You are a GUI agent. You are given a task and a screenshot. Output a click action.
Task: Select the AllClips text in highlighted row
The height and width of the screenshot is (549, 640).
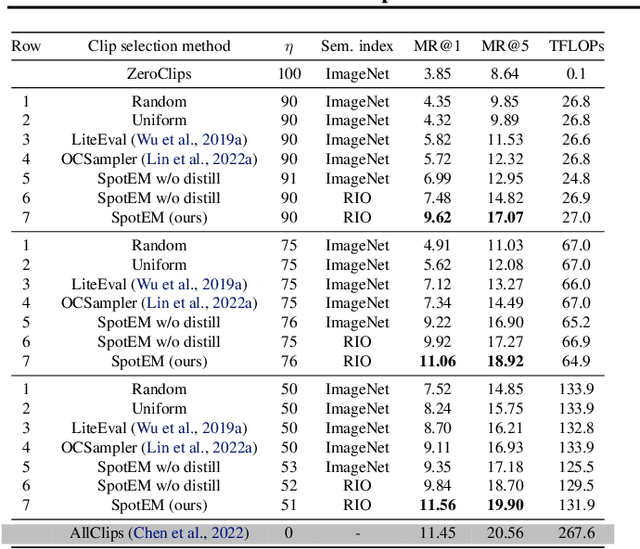coord(96,533)
